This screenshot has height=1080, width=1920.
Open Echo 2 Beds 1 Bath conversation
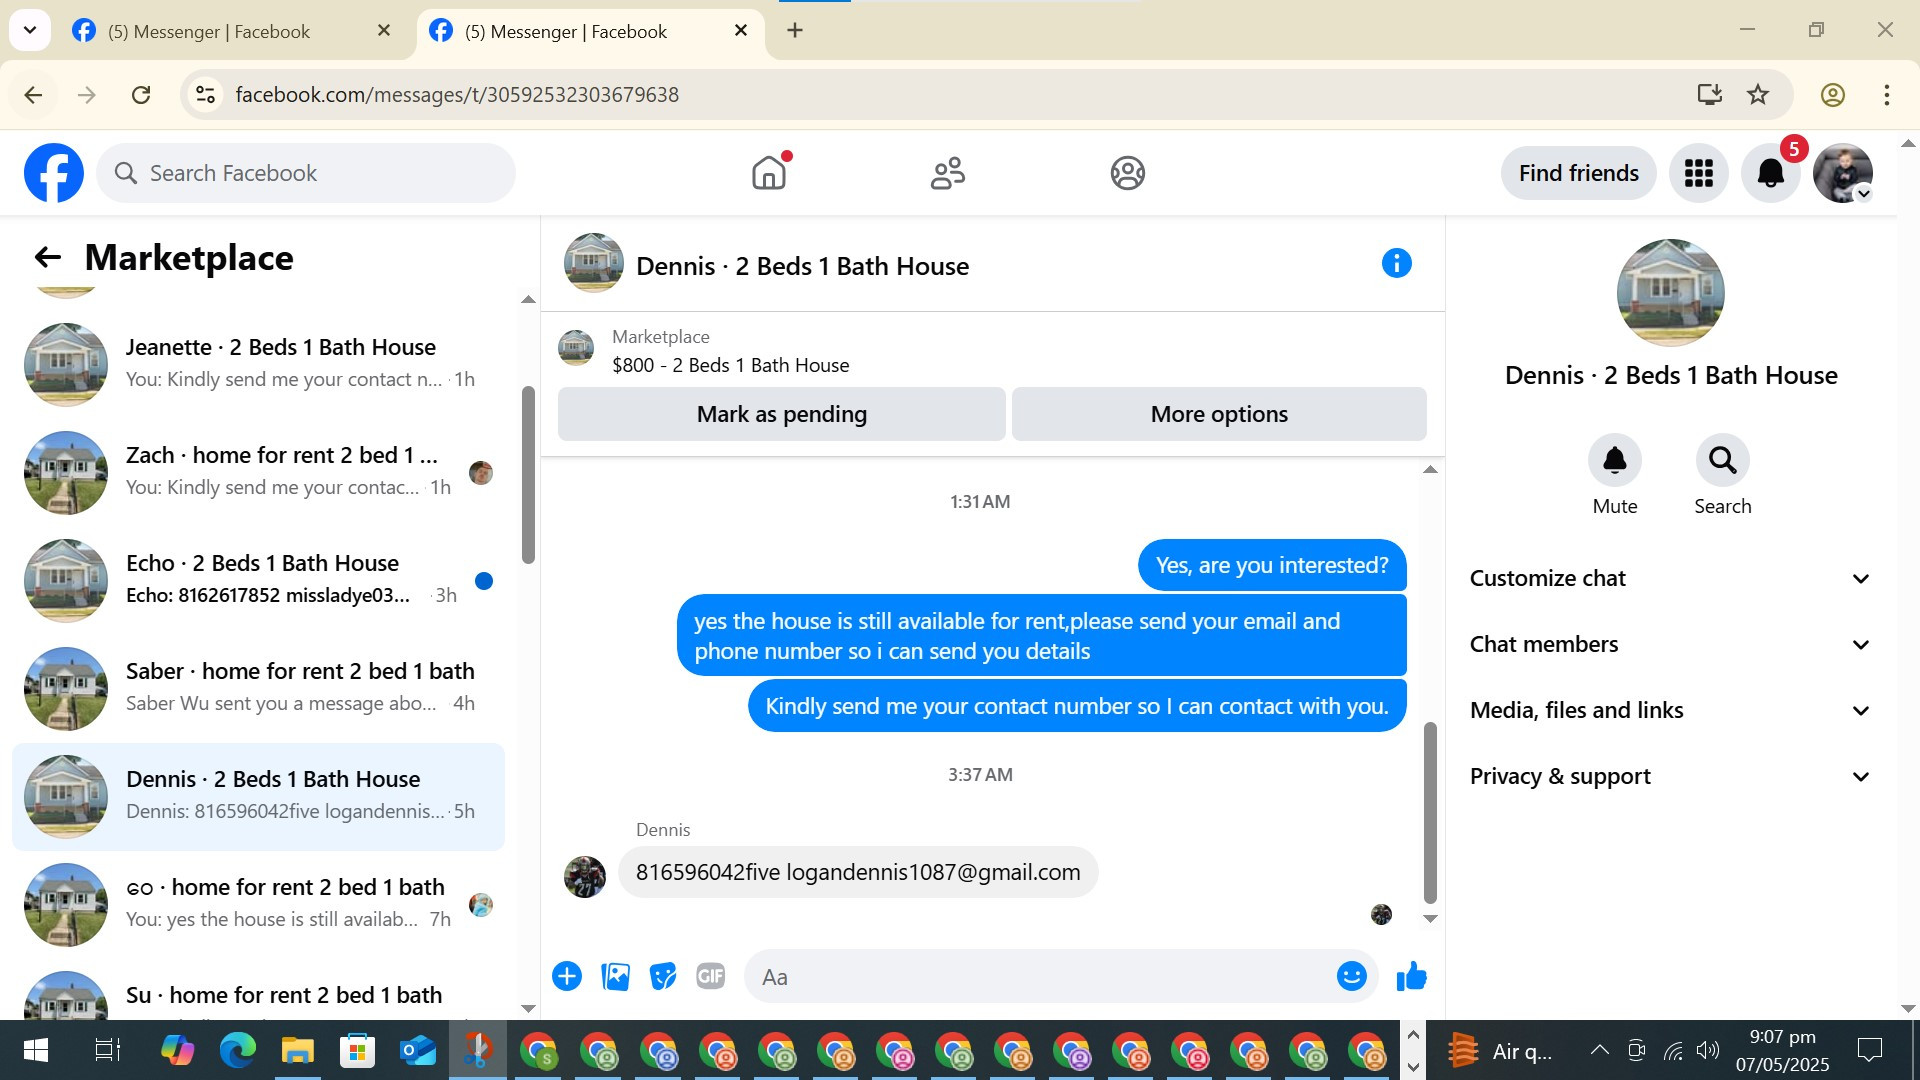260,580
